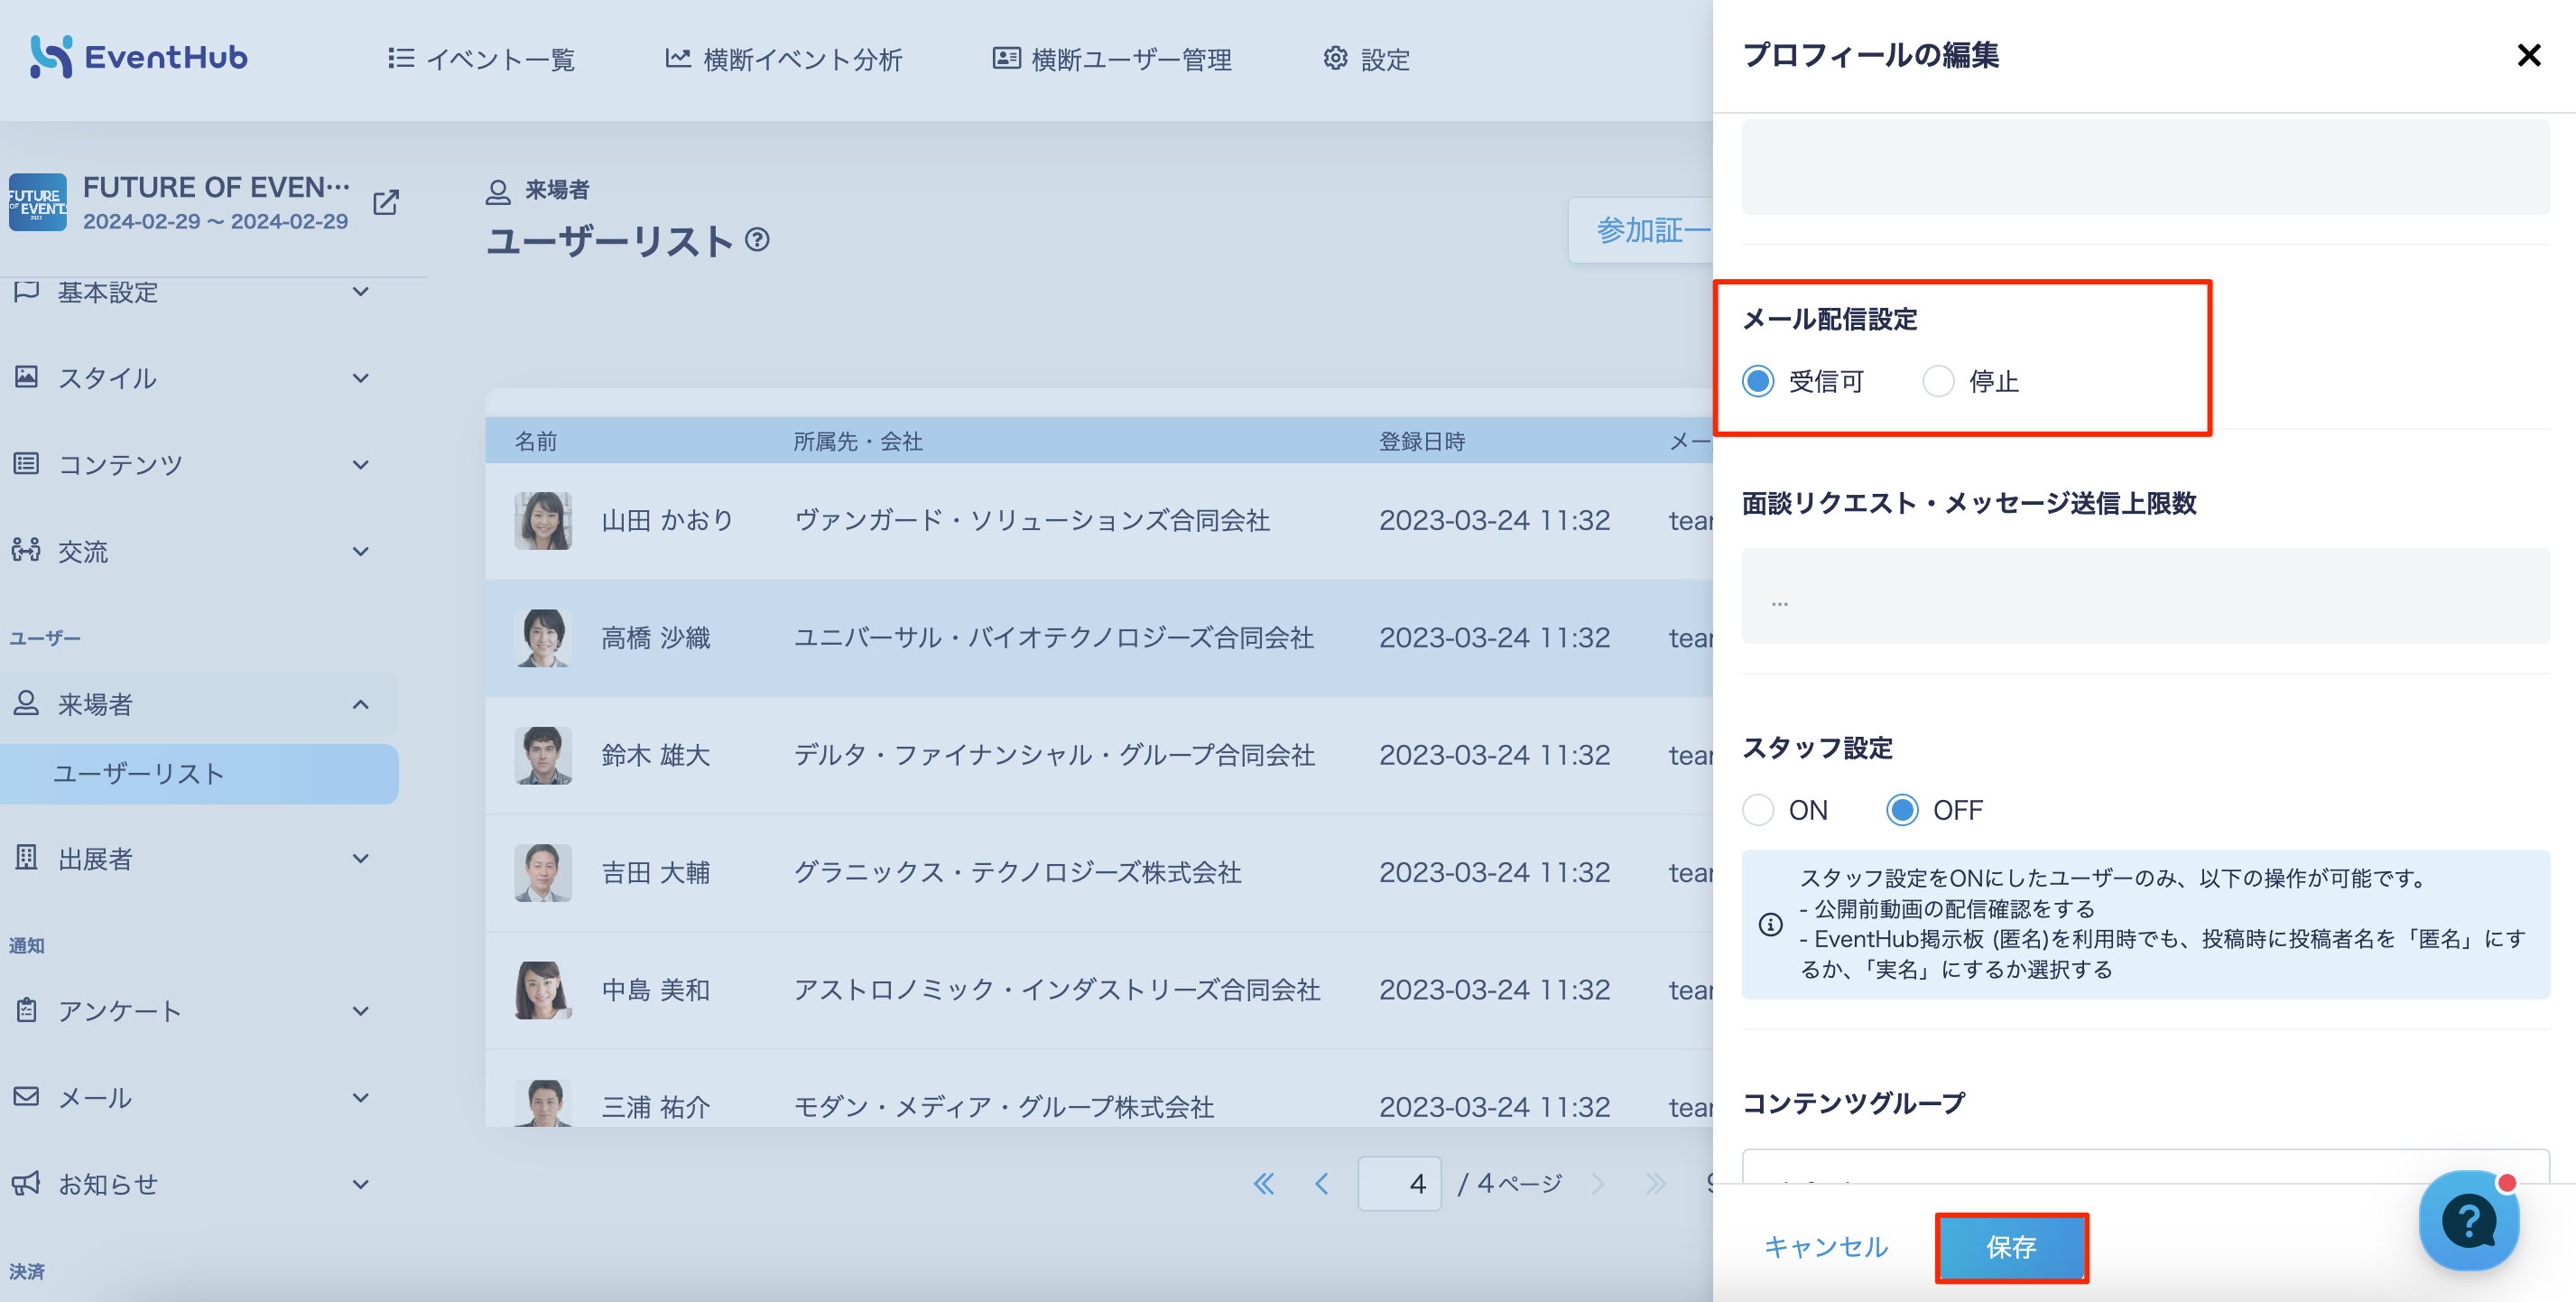The image size is (2576, 1302).
Task: Click the FUTURE OF EVENTS event thumbnail
Action: coord(38,202)
